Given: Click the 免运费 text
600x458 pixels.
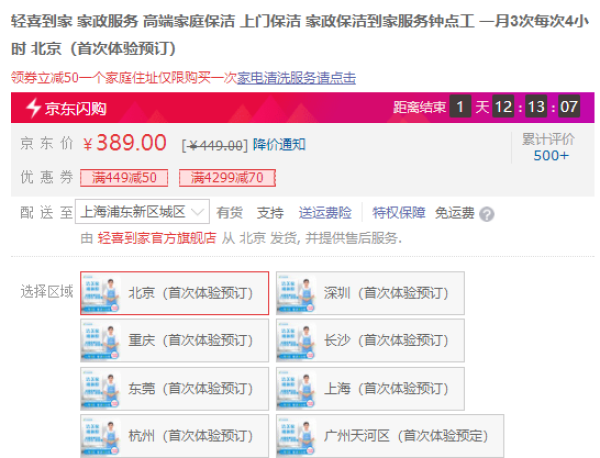Looking at the screenshot, I should pos(455,213).
